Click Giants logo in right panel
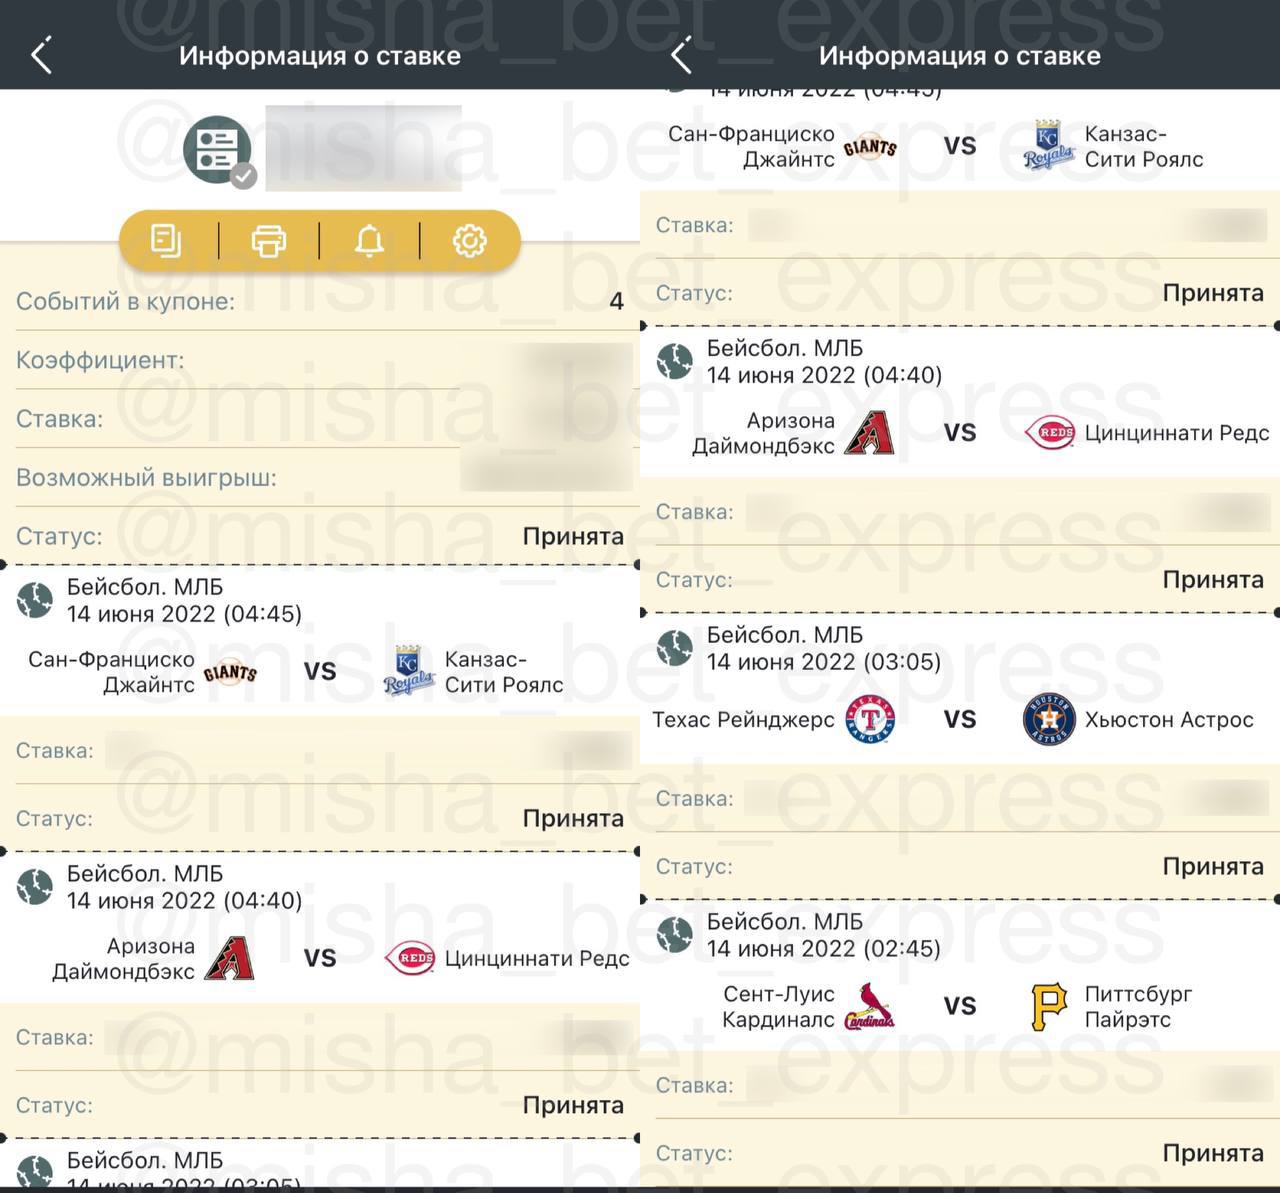This screenshot has width=1280, height=1193. click(870, 147)
